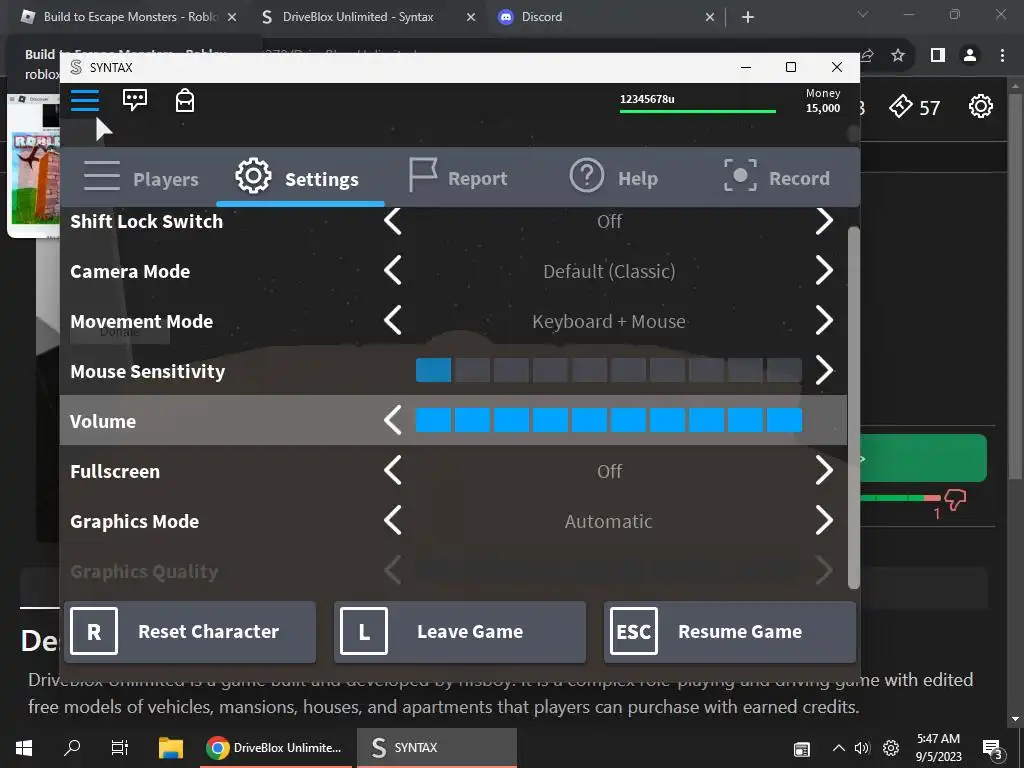Open the Roblox hamburger menu icon
This screenshot has height=768, width=1024.
pos(85,100)
